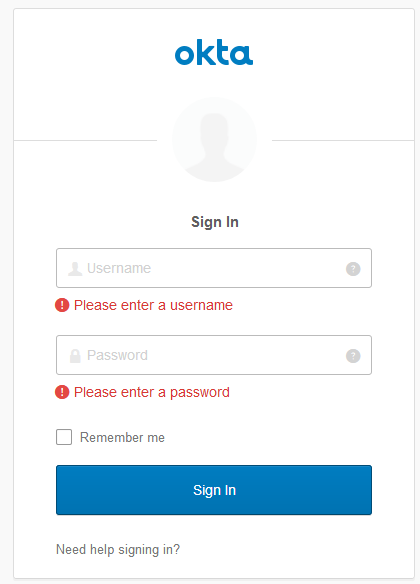Click the Username placeholder text
Screen dimensions: 420x584
tap(119, 268)
